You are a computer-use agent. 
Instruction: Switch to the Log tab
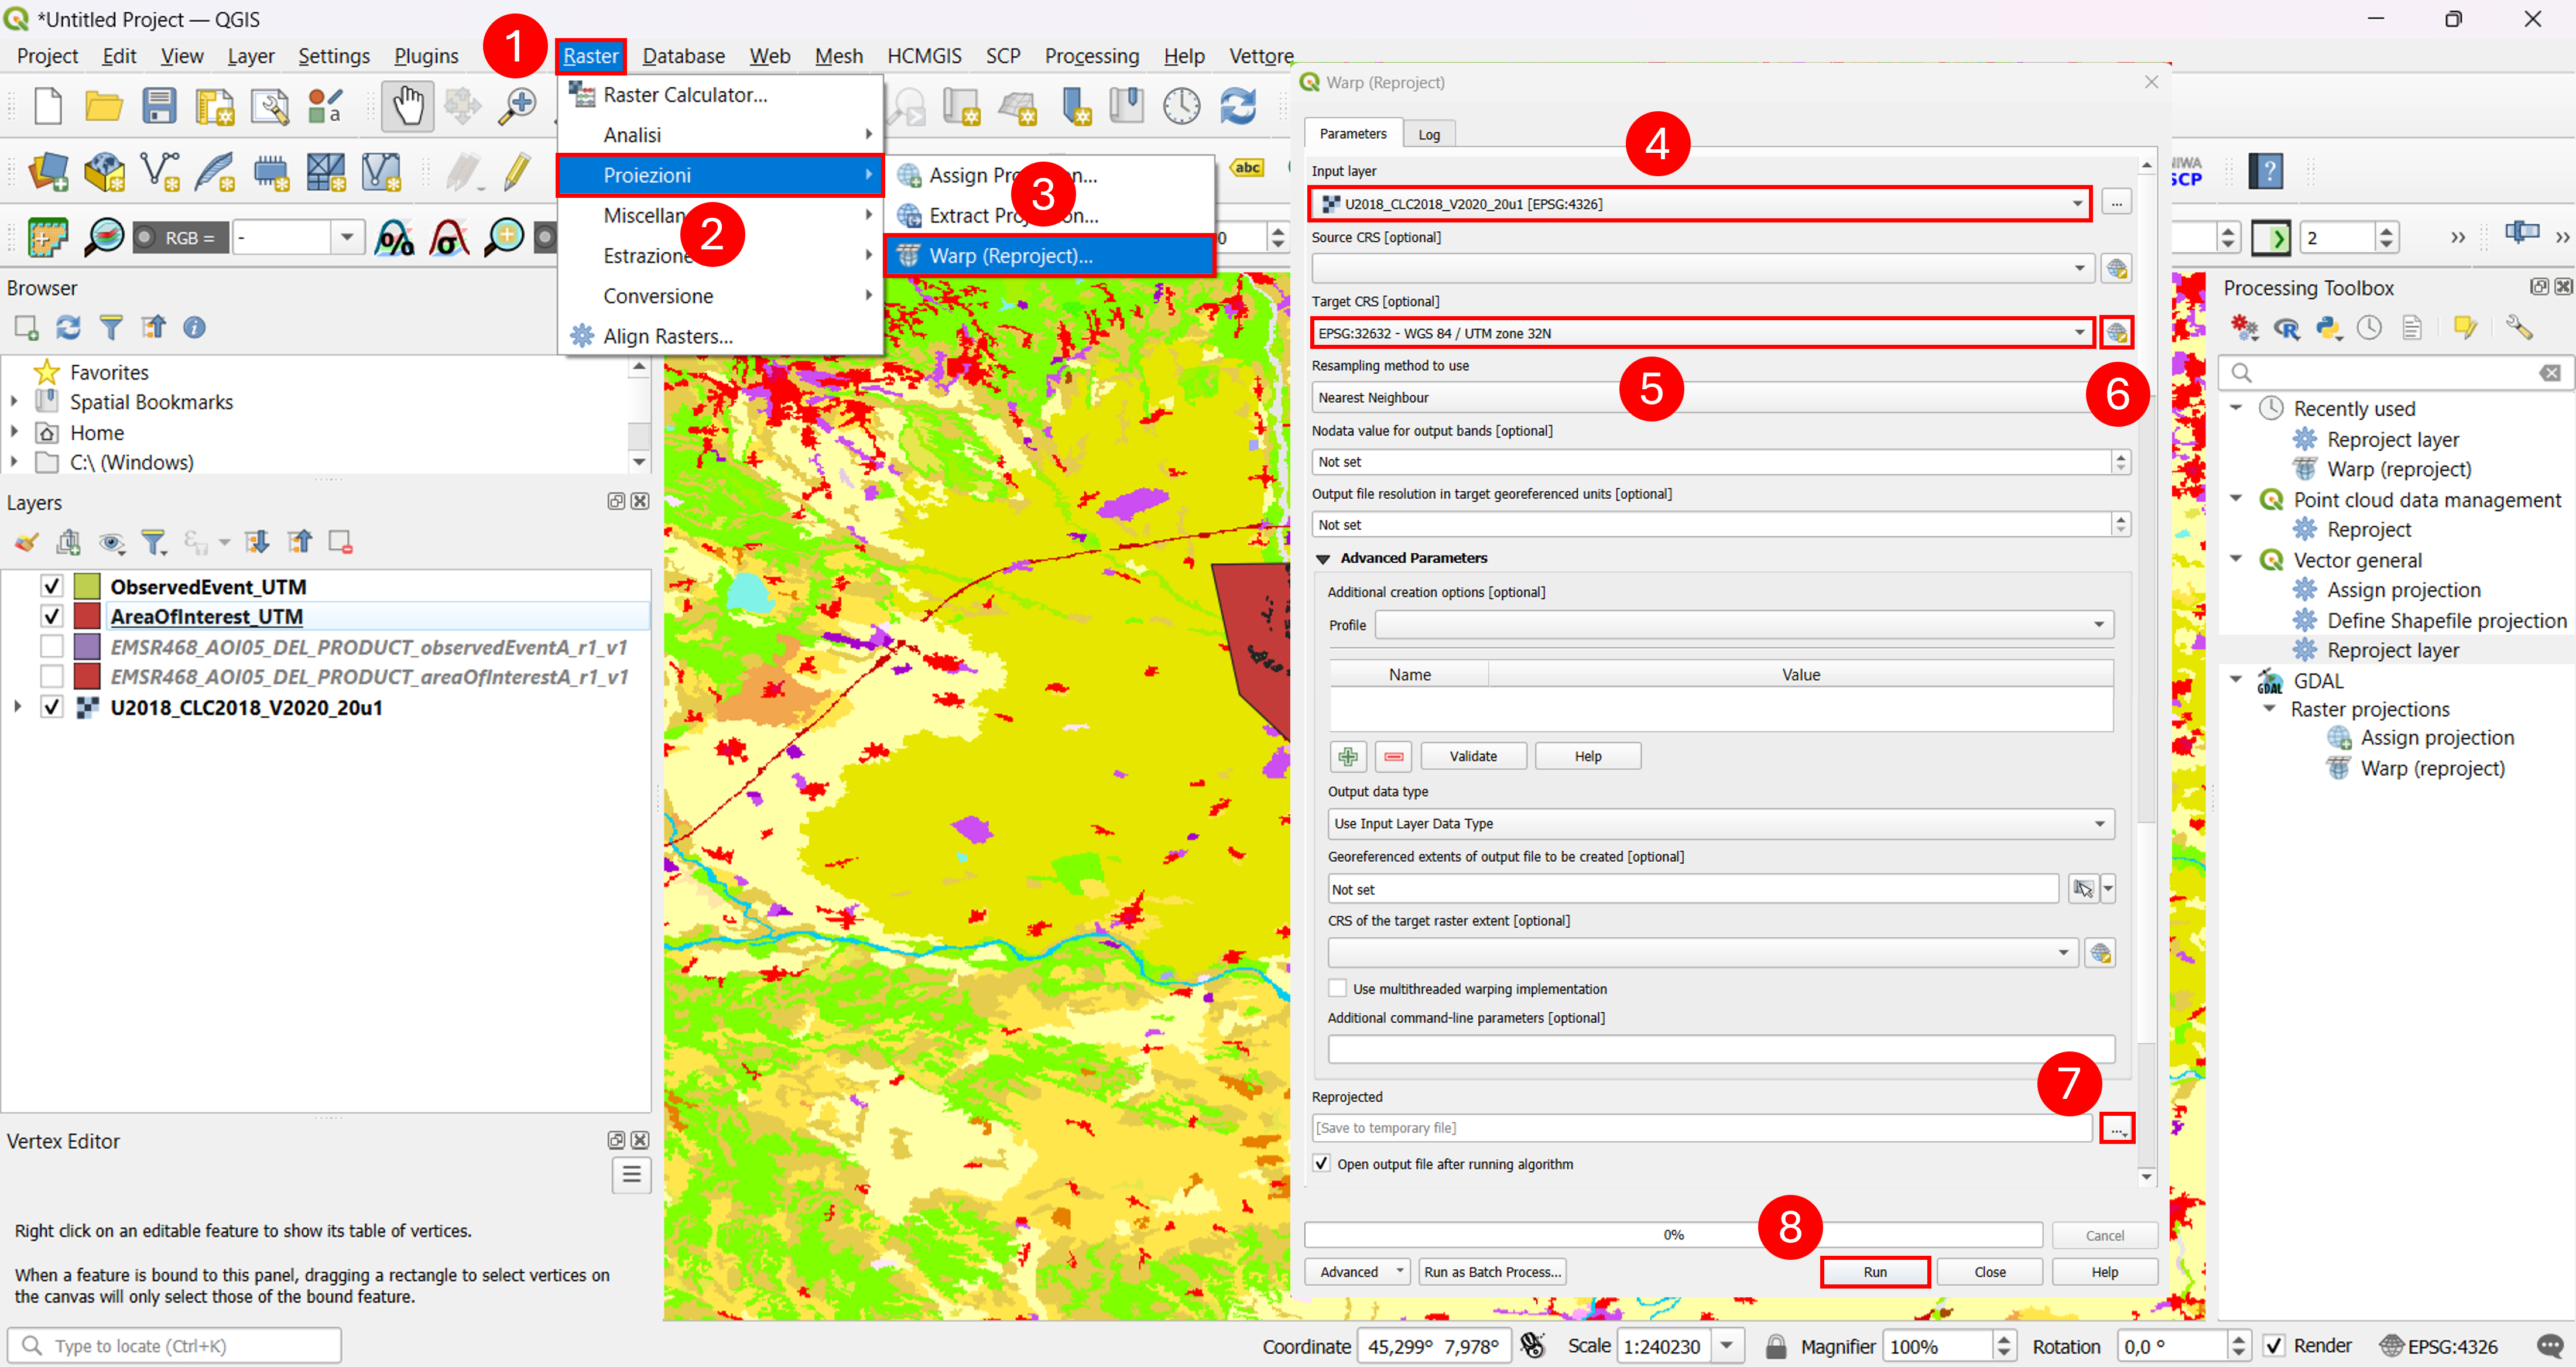[1429, 134]
